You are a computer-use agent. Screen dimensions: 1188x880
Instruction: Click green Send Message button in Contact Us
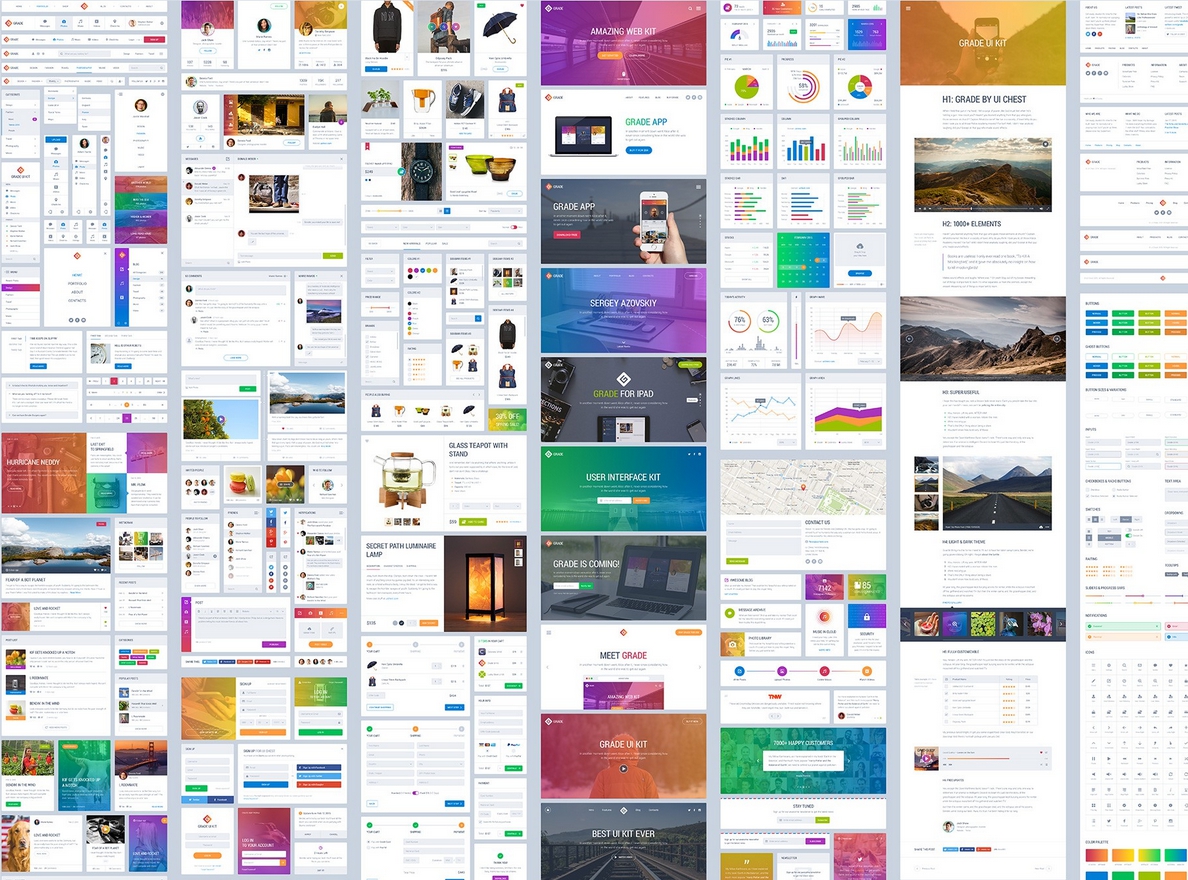[737, 561]
